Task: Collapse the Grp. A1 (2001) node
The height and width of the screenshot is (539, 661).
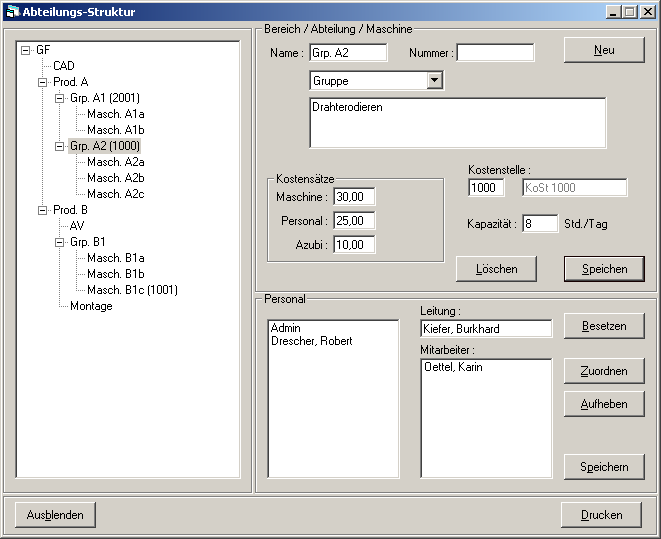Action: (60, 98)
